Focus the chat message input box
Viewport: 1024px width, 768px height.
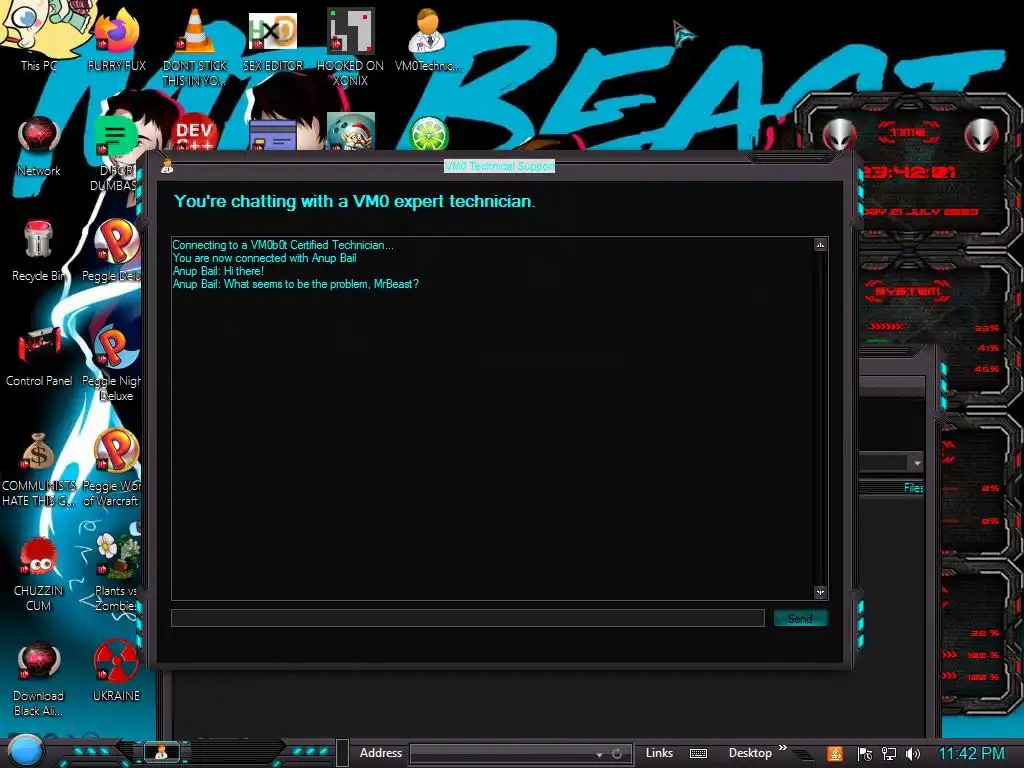click(468, 618)
